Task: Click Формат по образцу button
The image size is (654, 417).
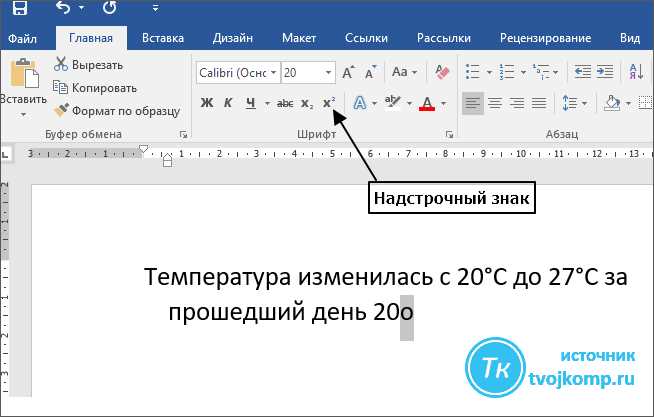Action: (116, 111)
